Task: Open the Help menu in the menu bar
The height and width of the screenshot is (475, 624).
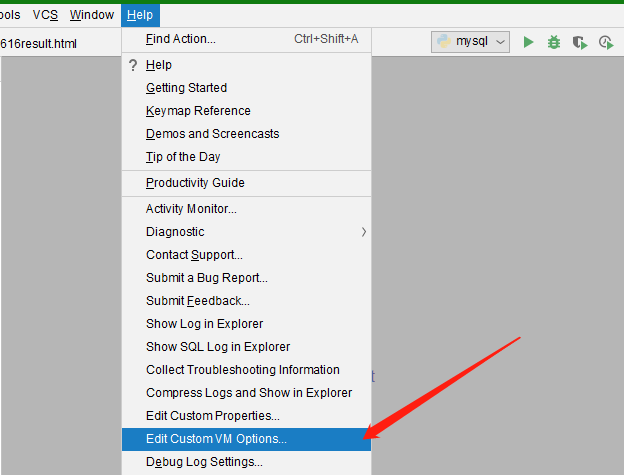Action: click(x=140, y=15)
